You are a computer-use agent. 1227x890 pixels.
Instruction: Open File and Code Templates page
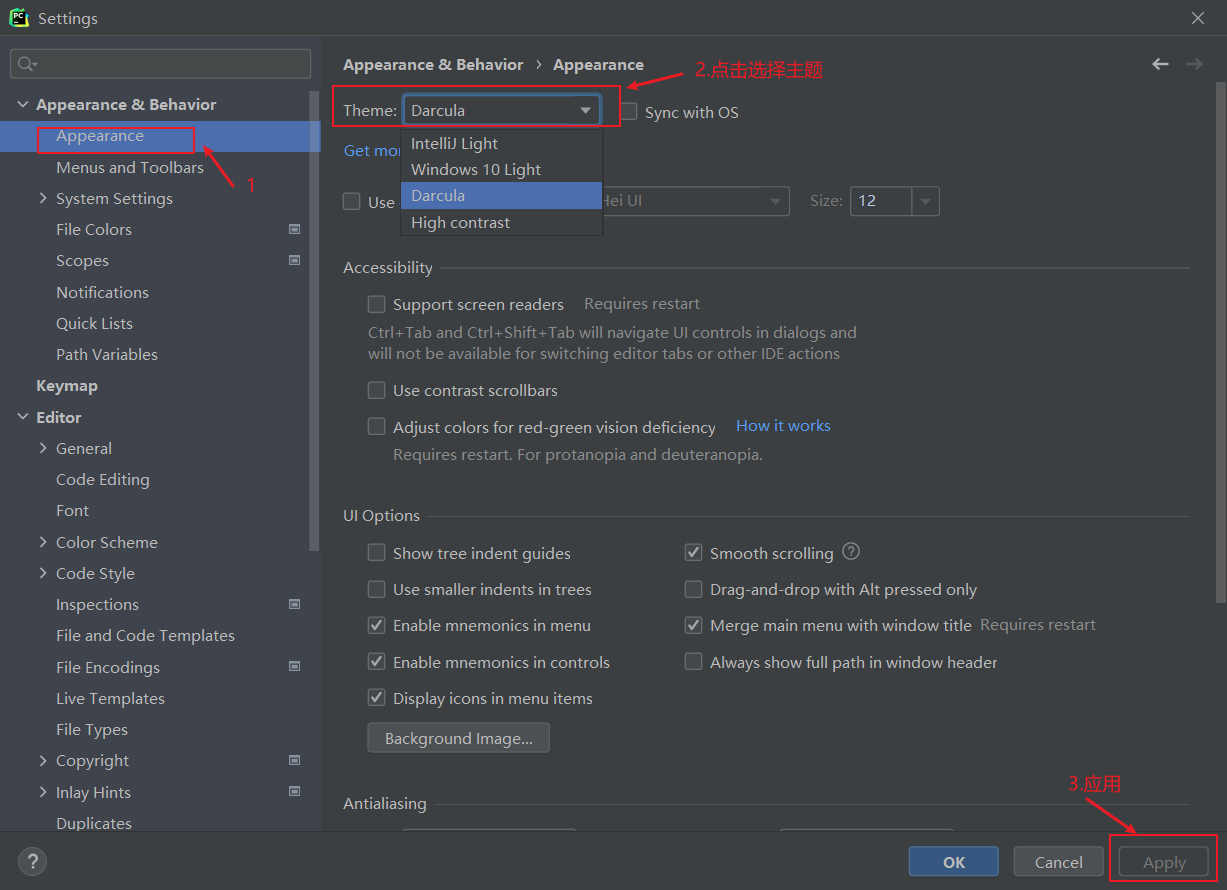145,635
